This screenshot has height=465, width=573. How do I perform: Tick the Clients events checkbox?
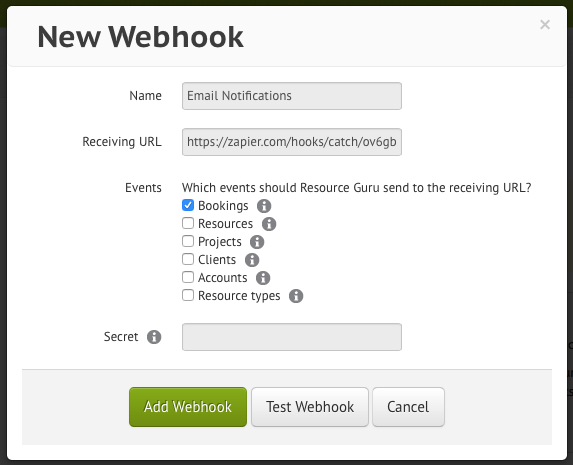[188, 259]
